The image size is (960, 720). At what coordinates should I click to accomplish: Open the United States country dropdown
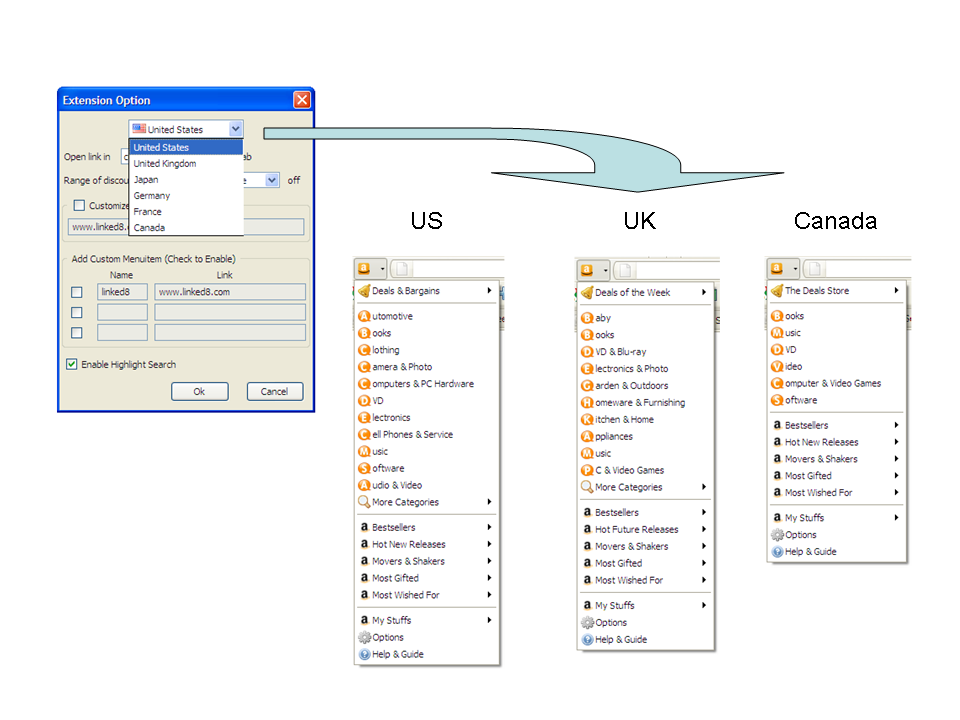(235, 129)
